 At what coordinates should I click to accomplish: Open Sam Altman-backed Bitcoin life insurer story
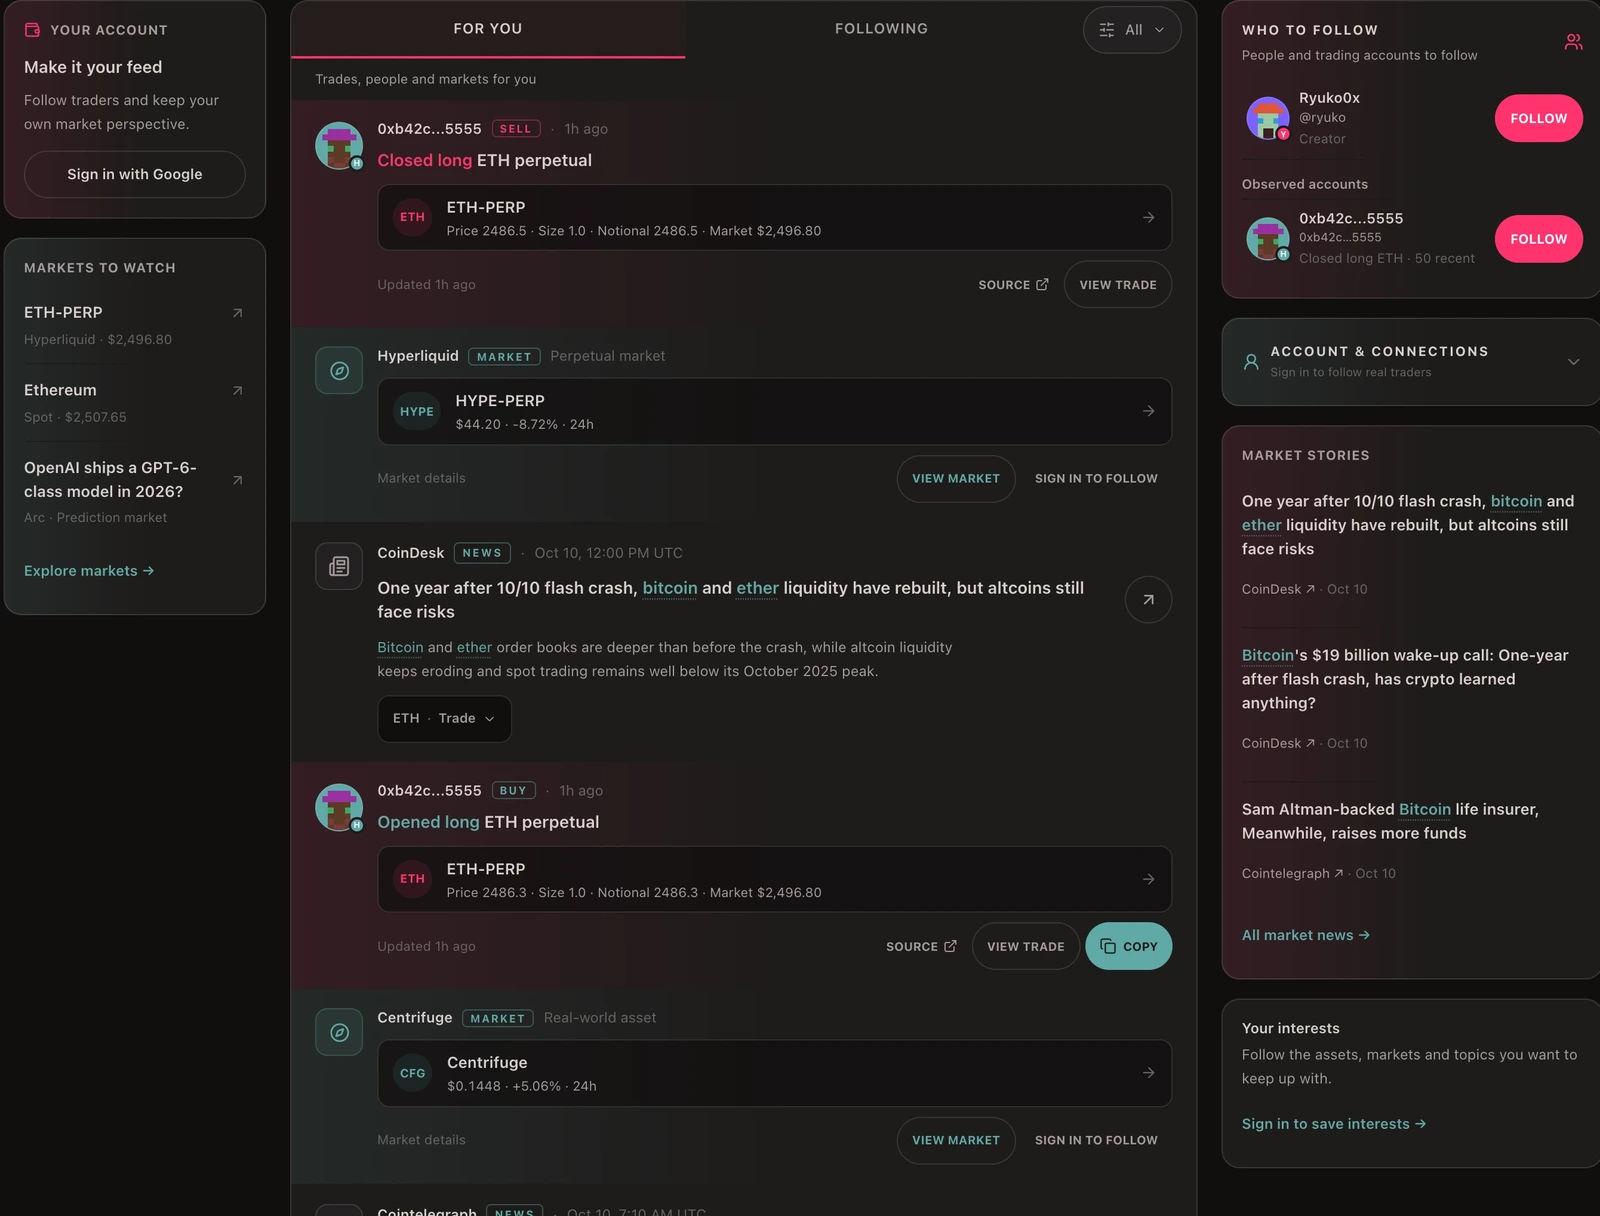point(1390,821)
